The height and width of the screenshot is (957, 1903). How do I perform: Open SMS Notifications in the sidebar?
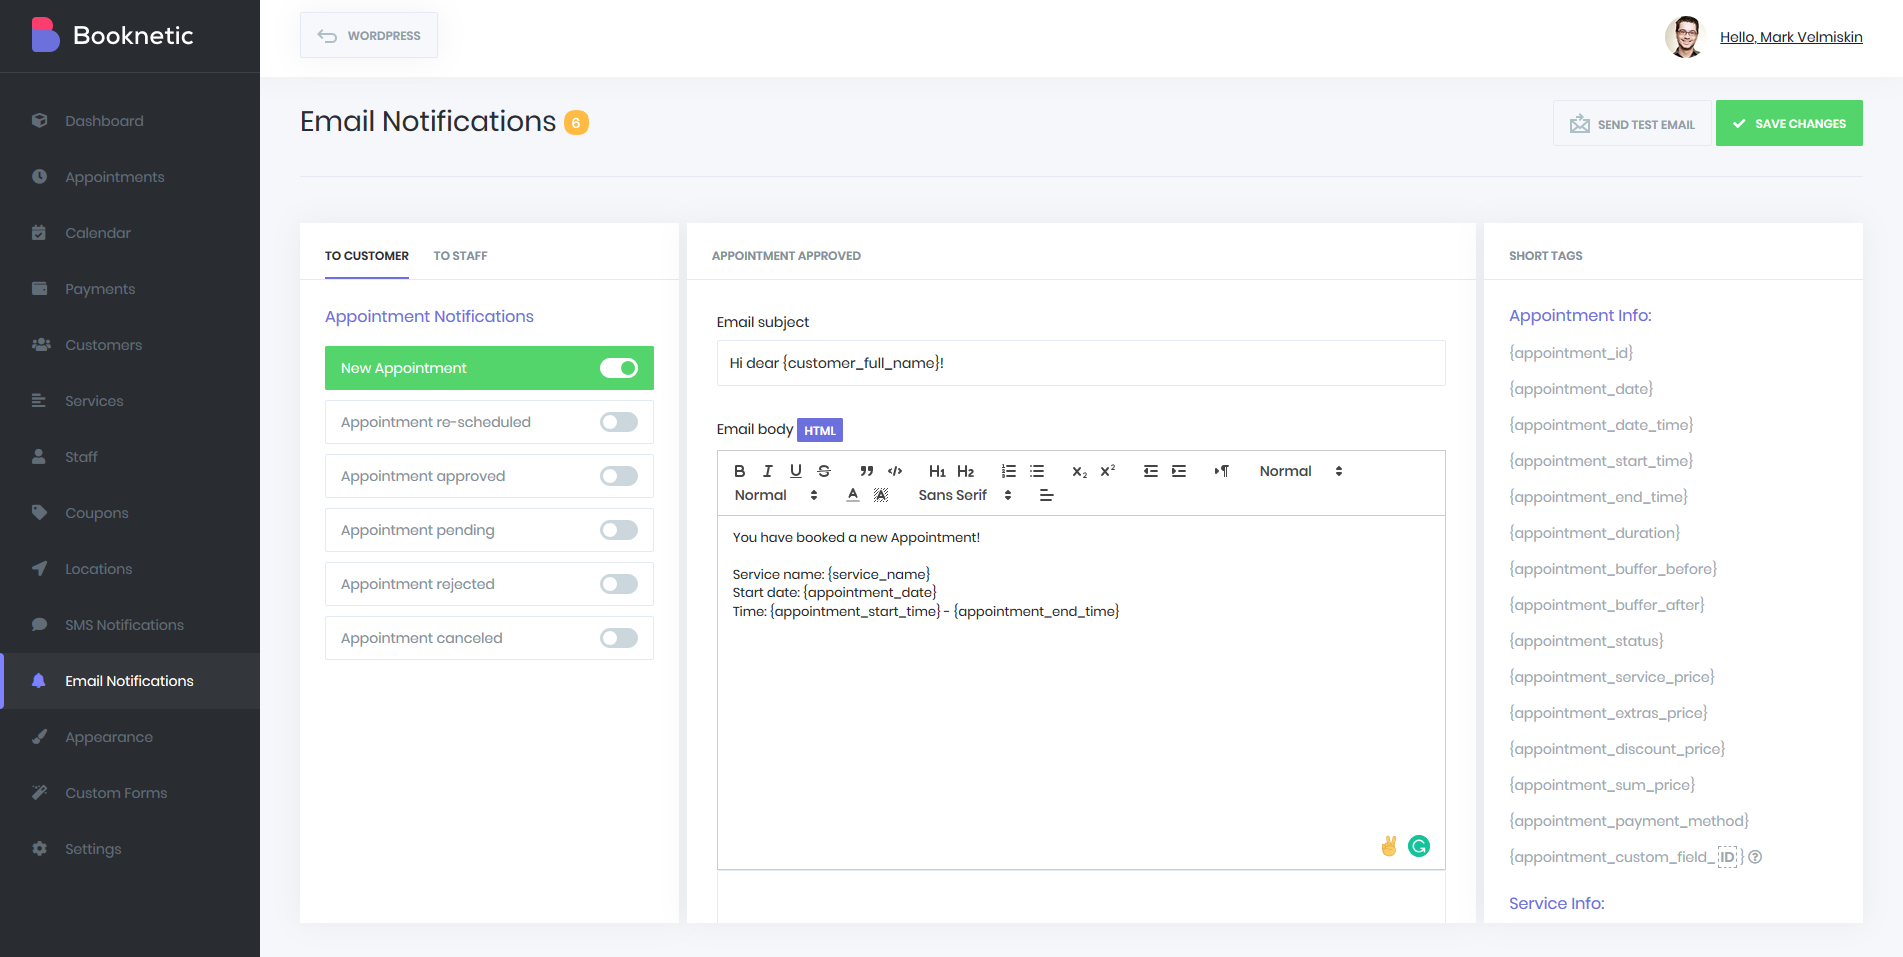tap(124, 625)
